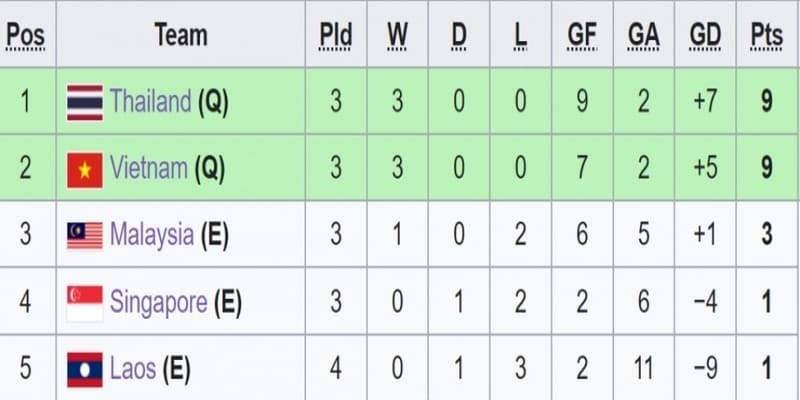
Task: Click the Laos flag icon
Action: coord(85,370)
